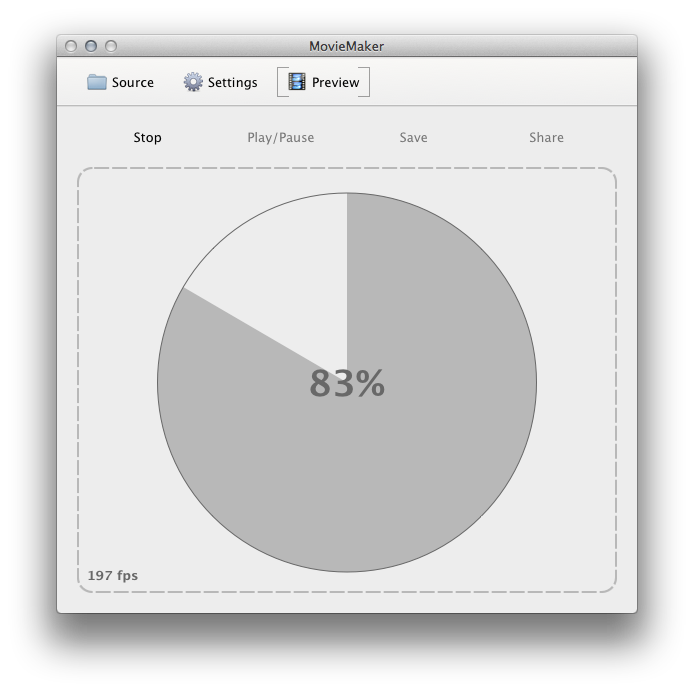Click the 83% progress pie chart
Viewport: 694px width, 692px height.
point(347,383)
